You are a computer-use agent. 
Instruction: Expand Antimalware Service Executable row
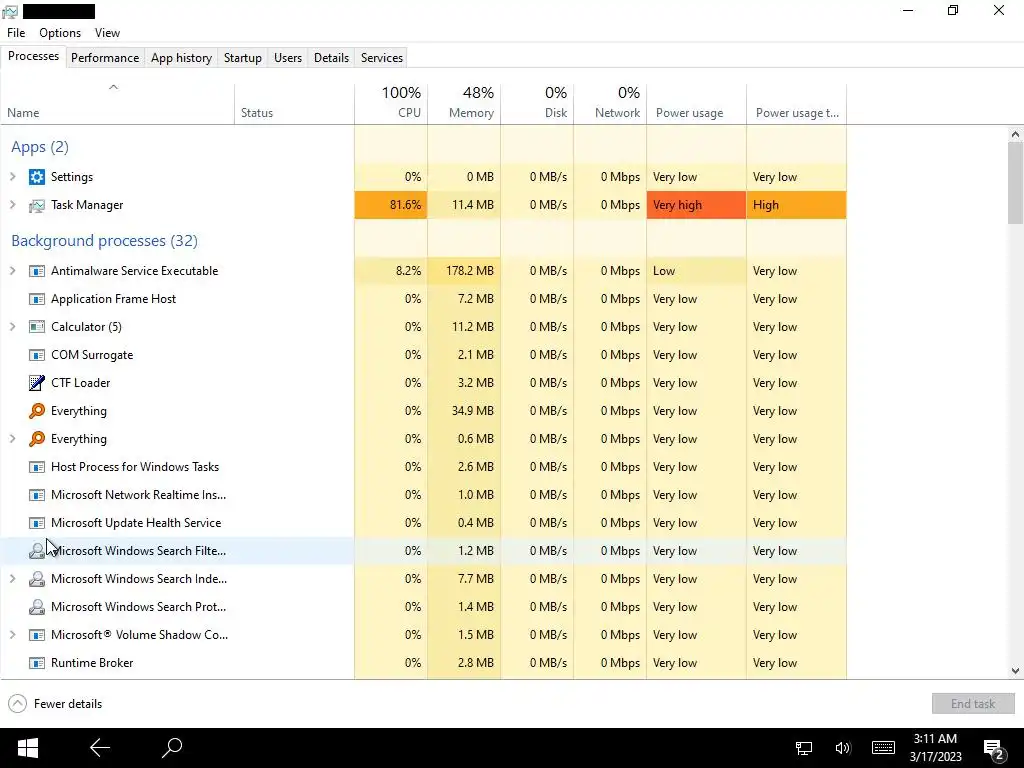[x=12, y=271]
